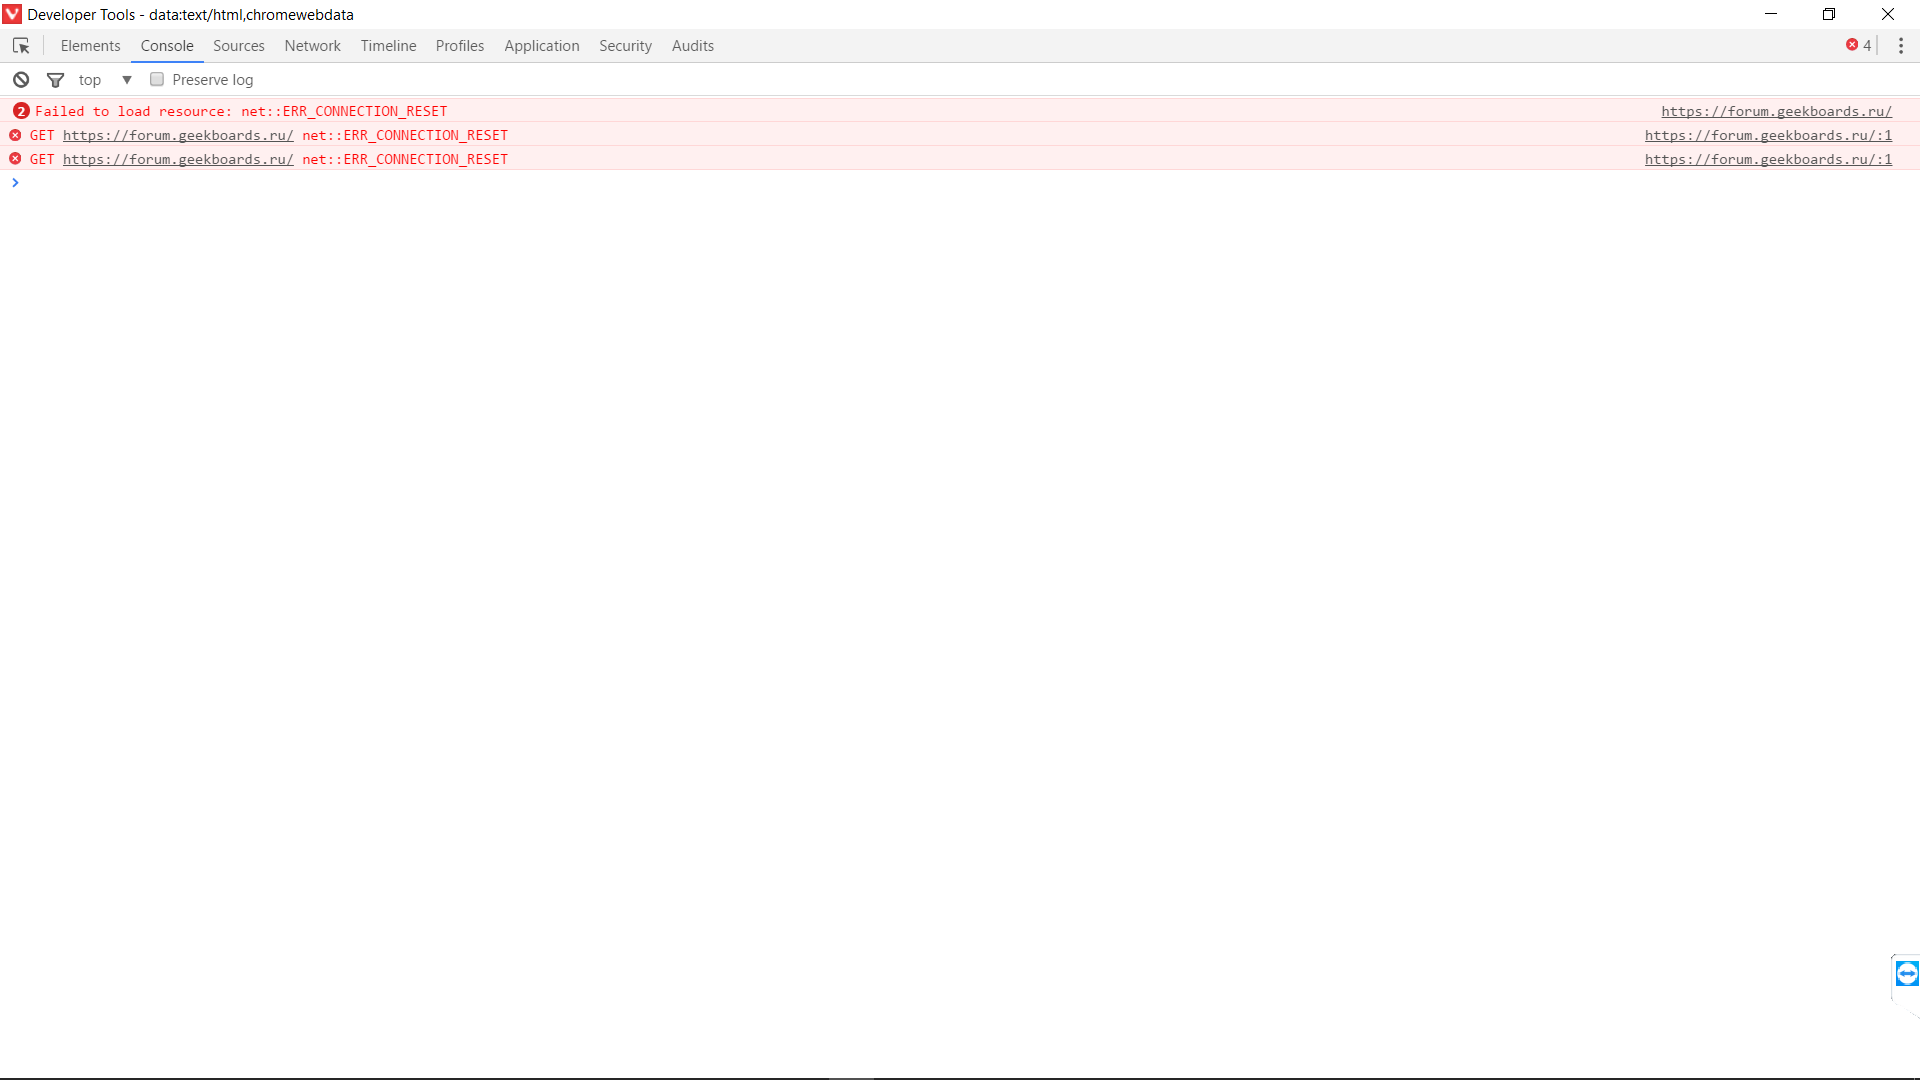The height and width of the screenshot is (1080, 1920).
Task: Click the TeamViewer side panel icon
Action: coord(1907,974)
